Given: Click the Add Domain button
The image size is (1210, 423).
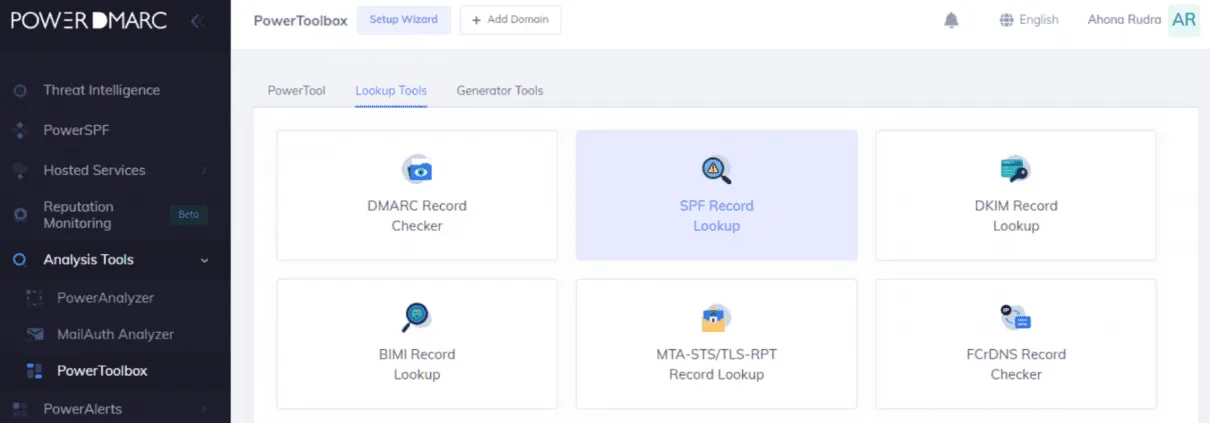Looking at the screenshot, I should 510,20.
